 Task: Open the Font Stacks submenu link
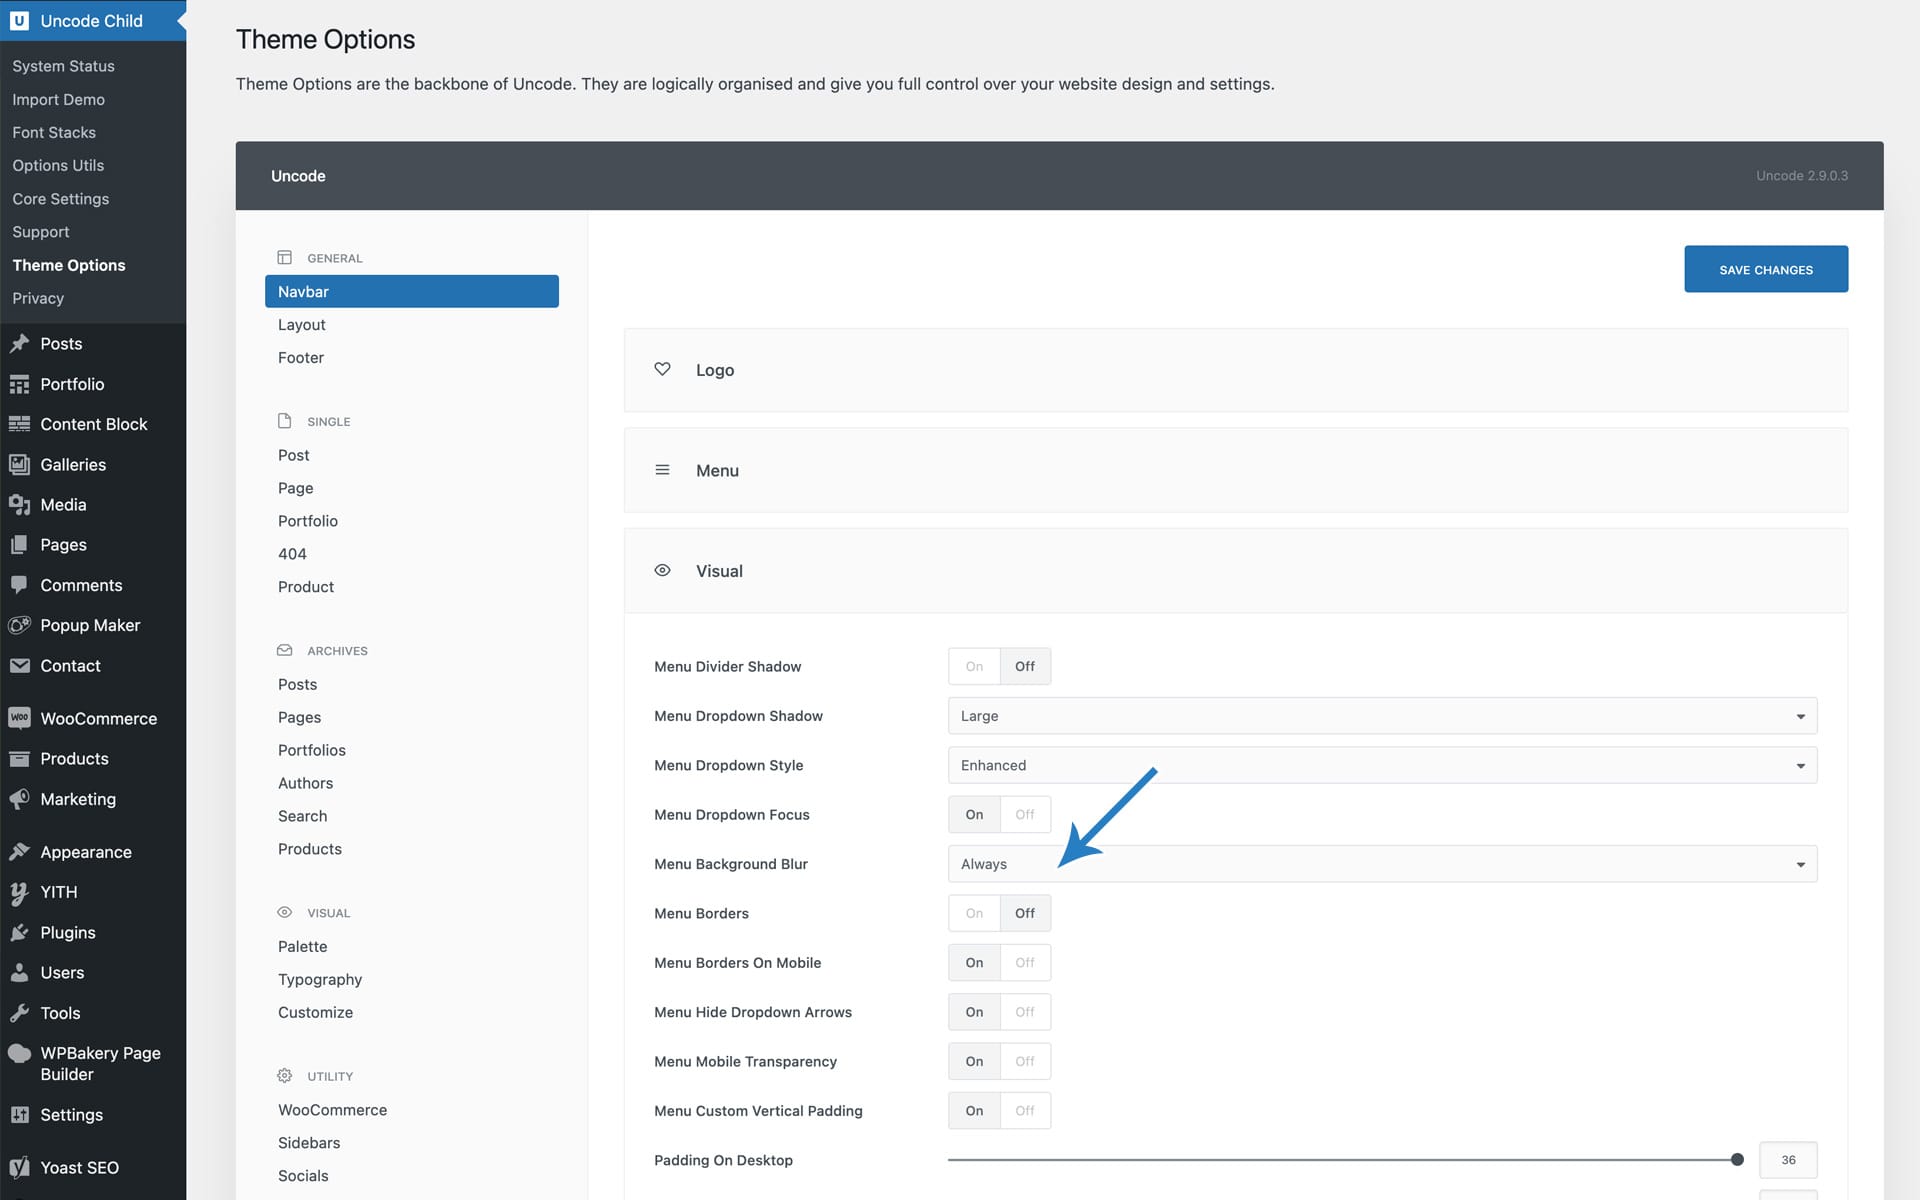tap(54, 132)
